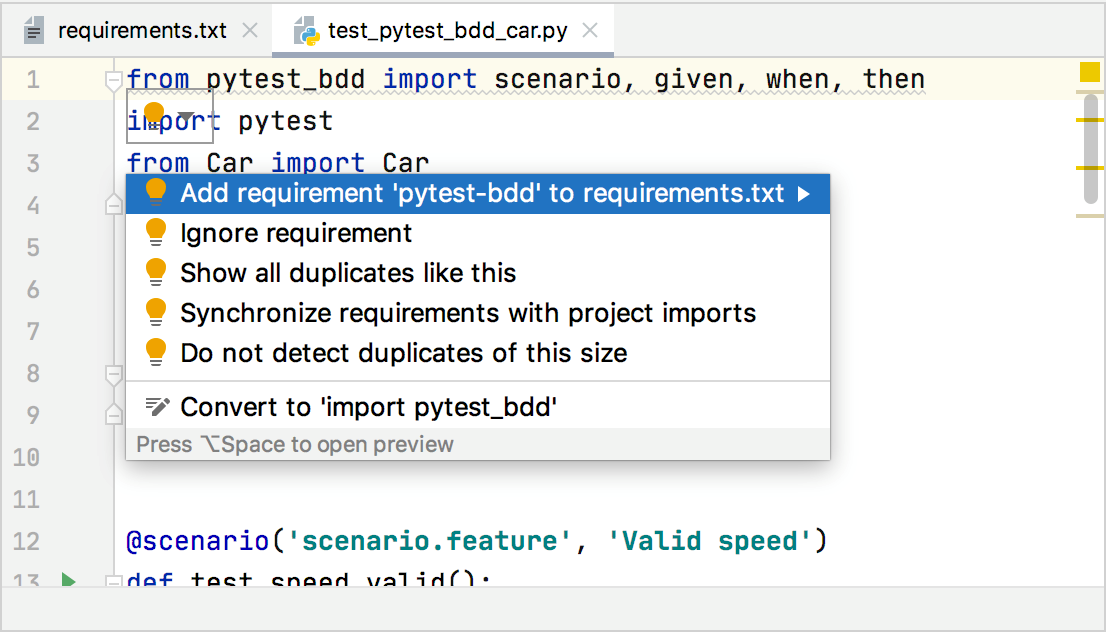Select 'Ignore requirement' from the menu
This screenshot has width=1106, height=632.
[295, 232]
